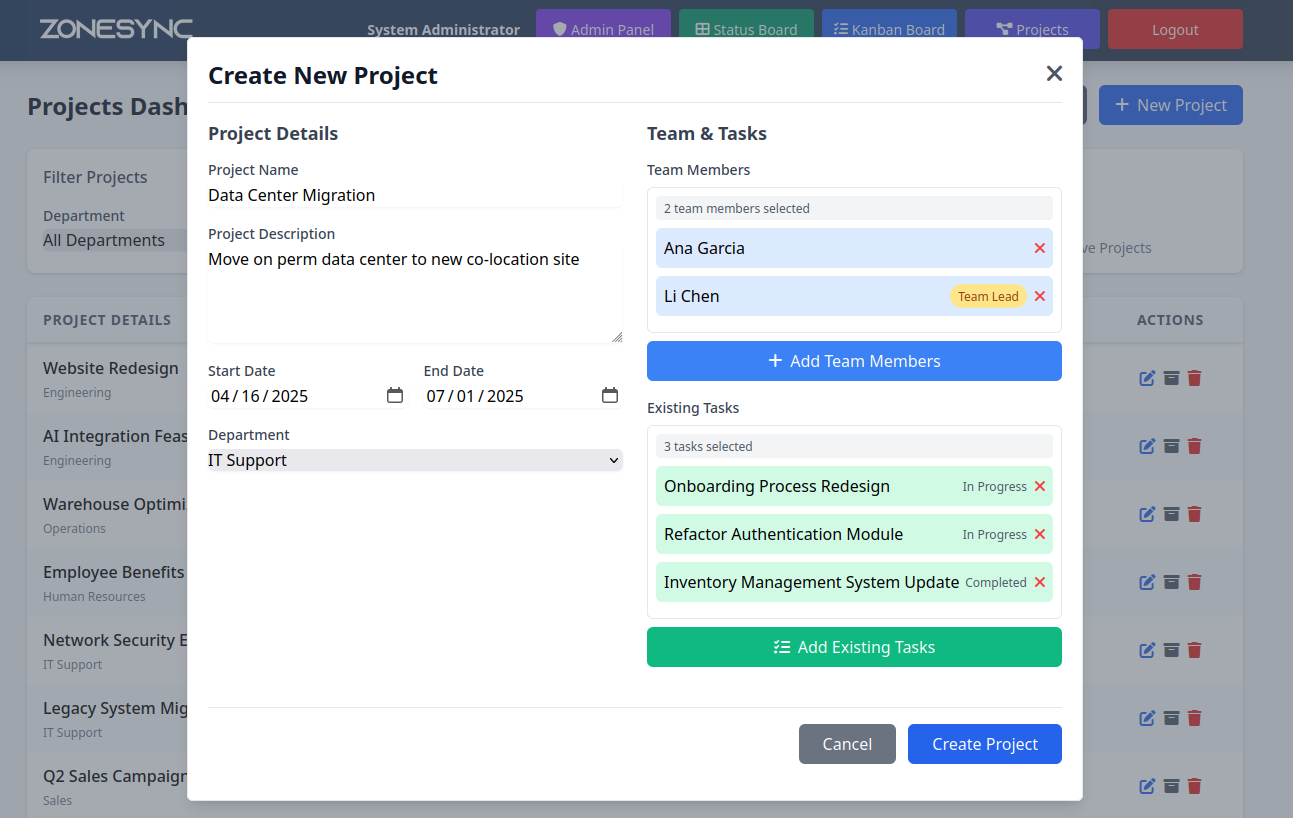Image resolution: width=1293 pixels, height=818 pixels.
Task: Delete icon in Warehouse Optimization row
Action: [1194, 514]
